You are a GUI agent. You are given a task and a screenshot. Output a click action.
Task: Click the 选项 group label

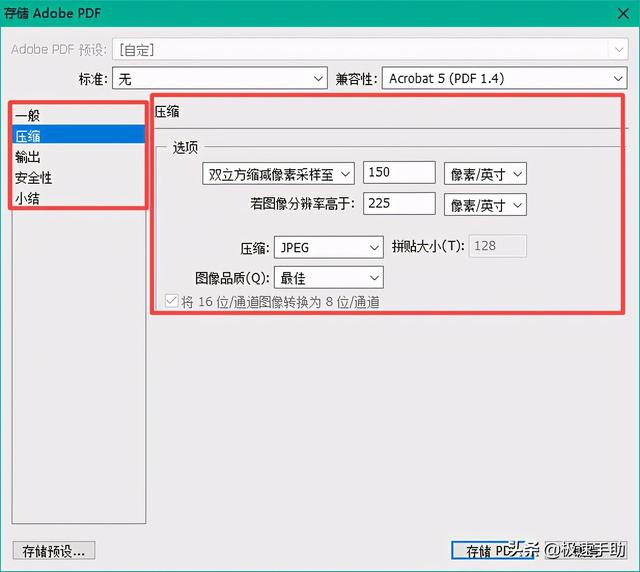[x=185, y=147]
